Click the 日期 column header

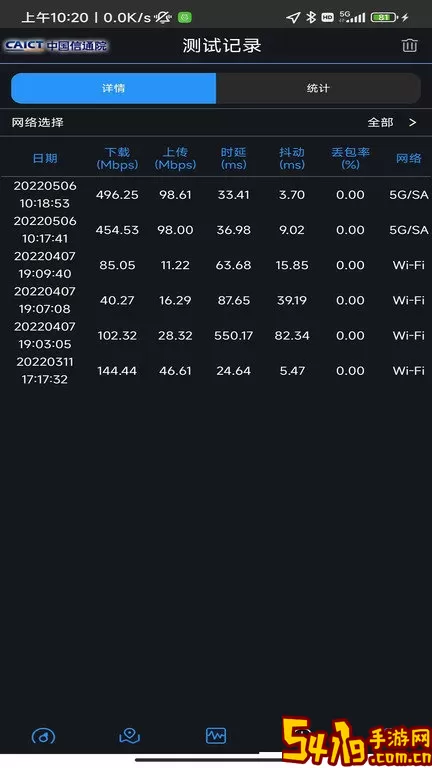[45, 158]
